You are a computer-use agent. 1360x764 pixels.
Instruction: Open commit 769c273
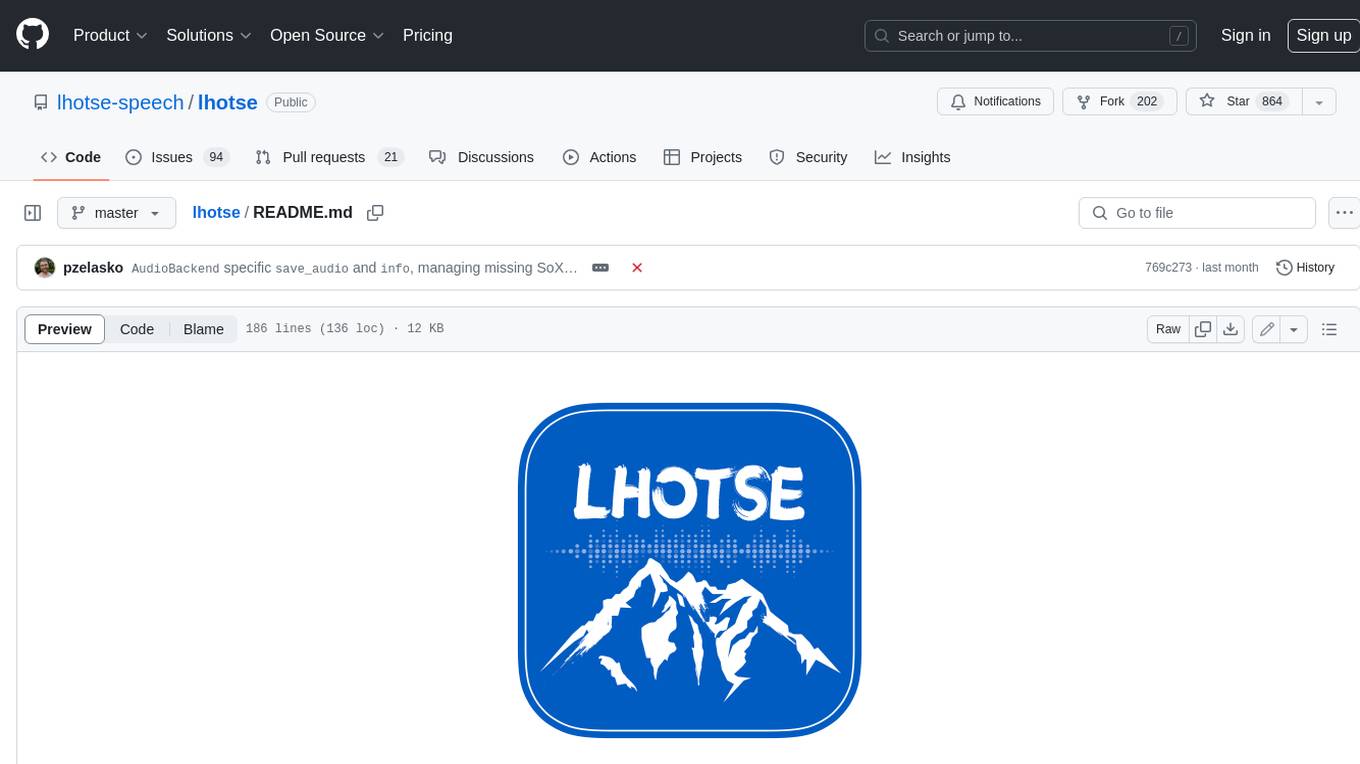(1168, 268)
